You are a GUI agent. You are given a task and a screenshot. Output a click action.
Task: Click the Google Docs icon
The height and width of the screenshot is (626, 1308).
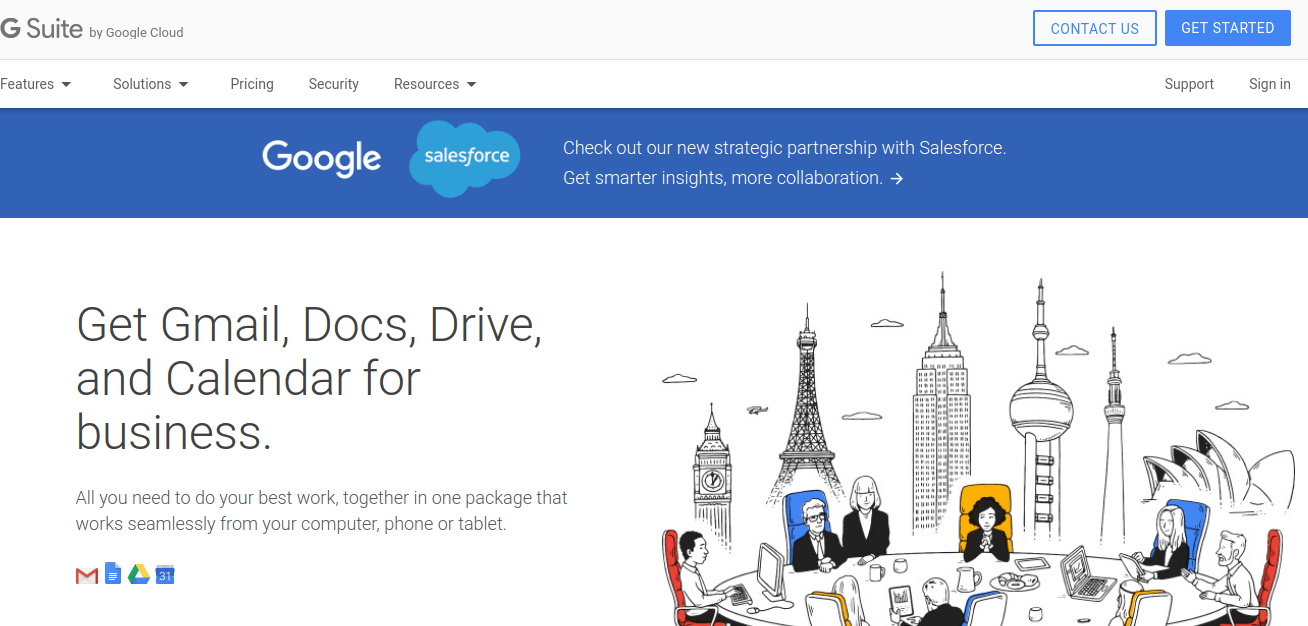click(x=113, y=574)
